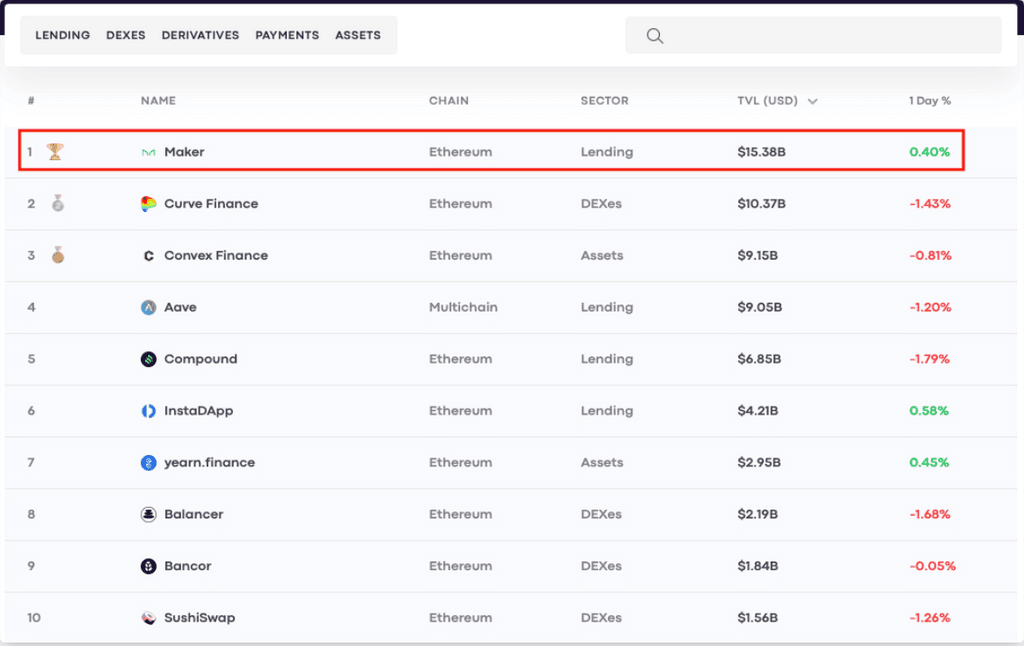Open the Derivatives category tab
The width and height of the screenshot is (1024, 646).
(x=200, y=35)
